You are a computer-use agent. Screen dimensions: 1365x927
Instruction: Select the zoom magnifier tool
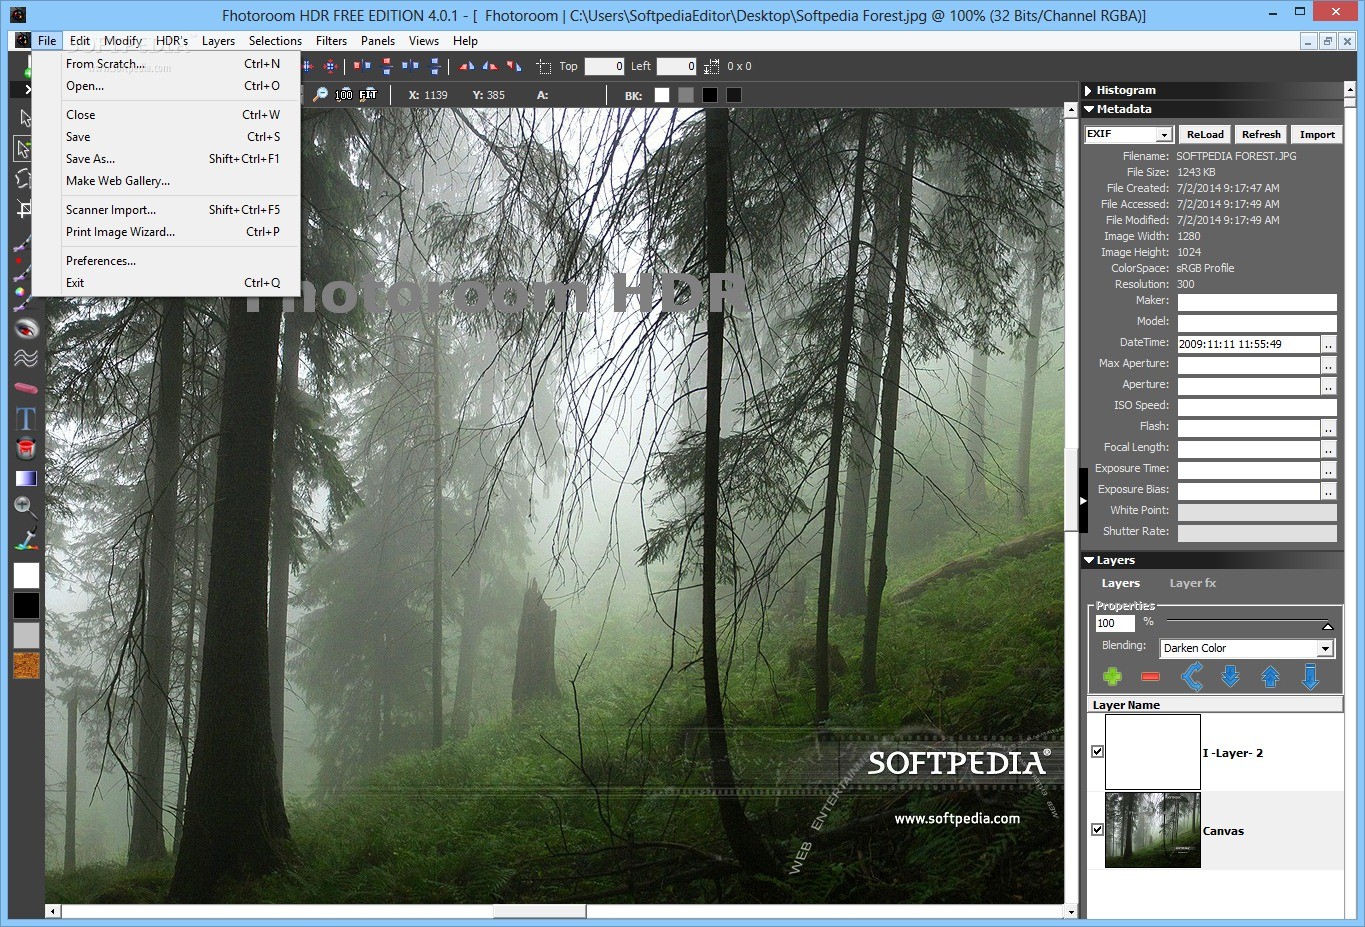click(x=26, y=507)
